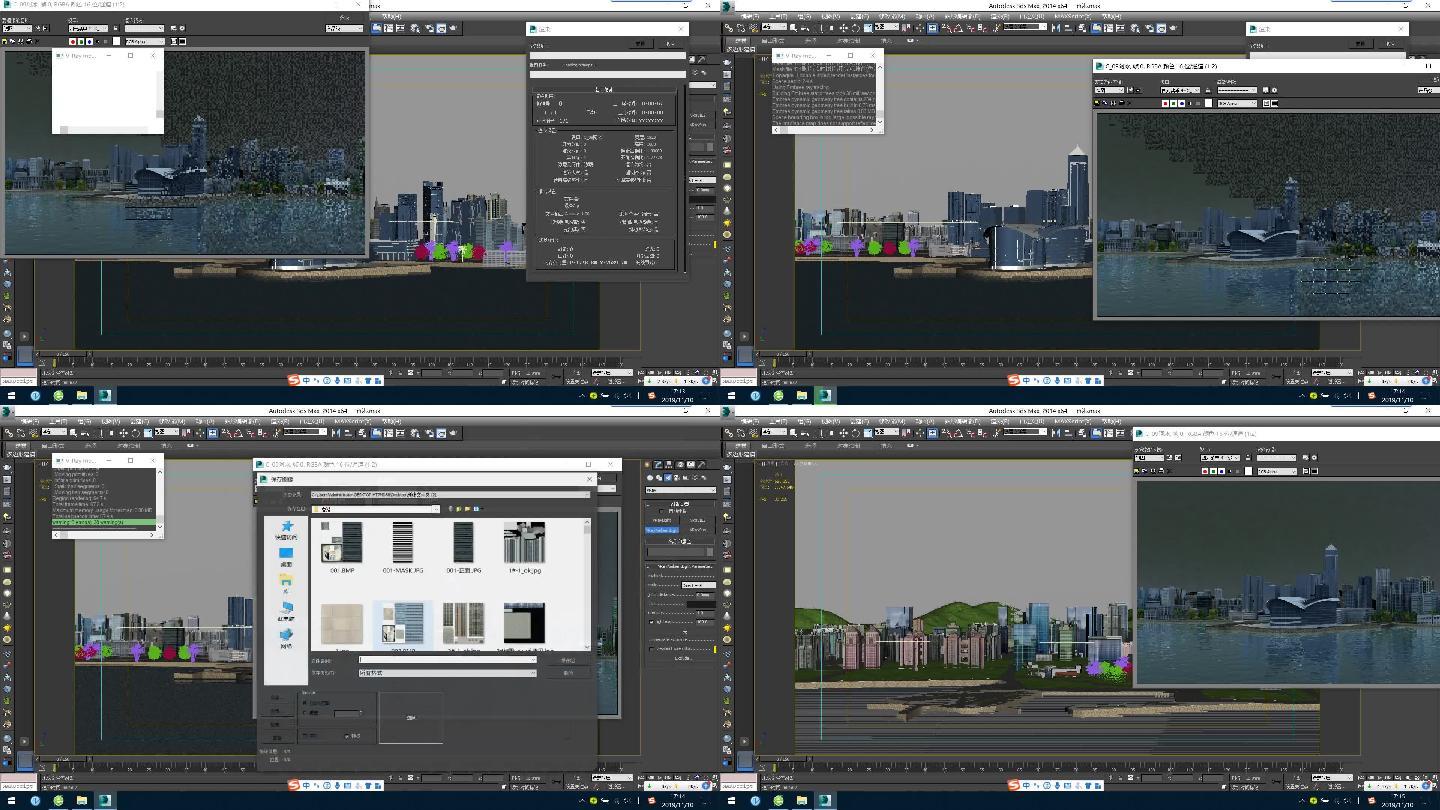Toggle green channel in bottom-right frame window
This screenshot has width=1440, height=810.
pyautogui.click(x=1212, y=470)
